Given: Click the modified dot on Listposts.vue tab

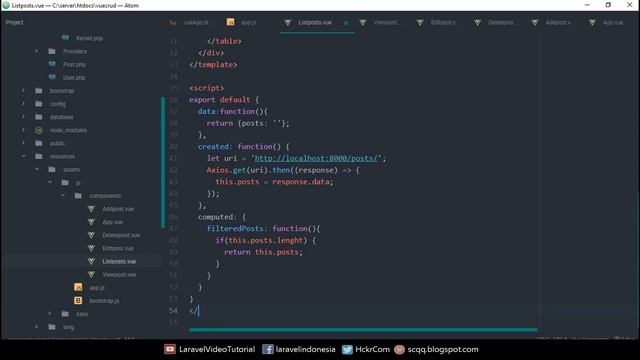Looking at the screenshot, I should click(x=346, y=23).
